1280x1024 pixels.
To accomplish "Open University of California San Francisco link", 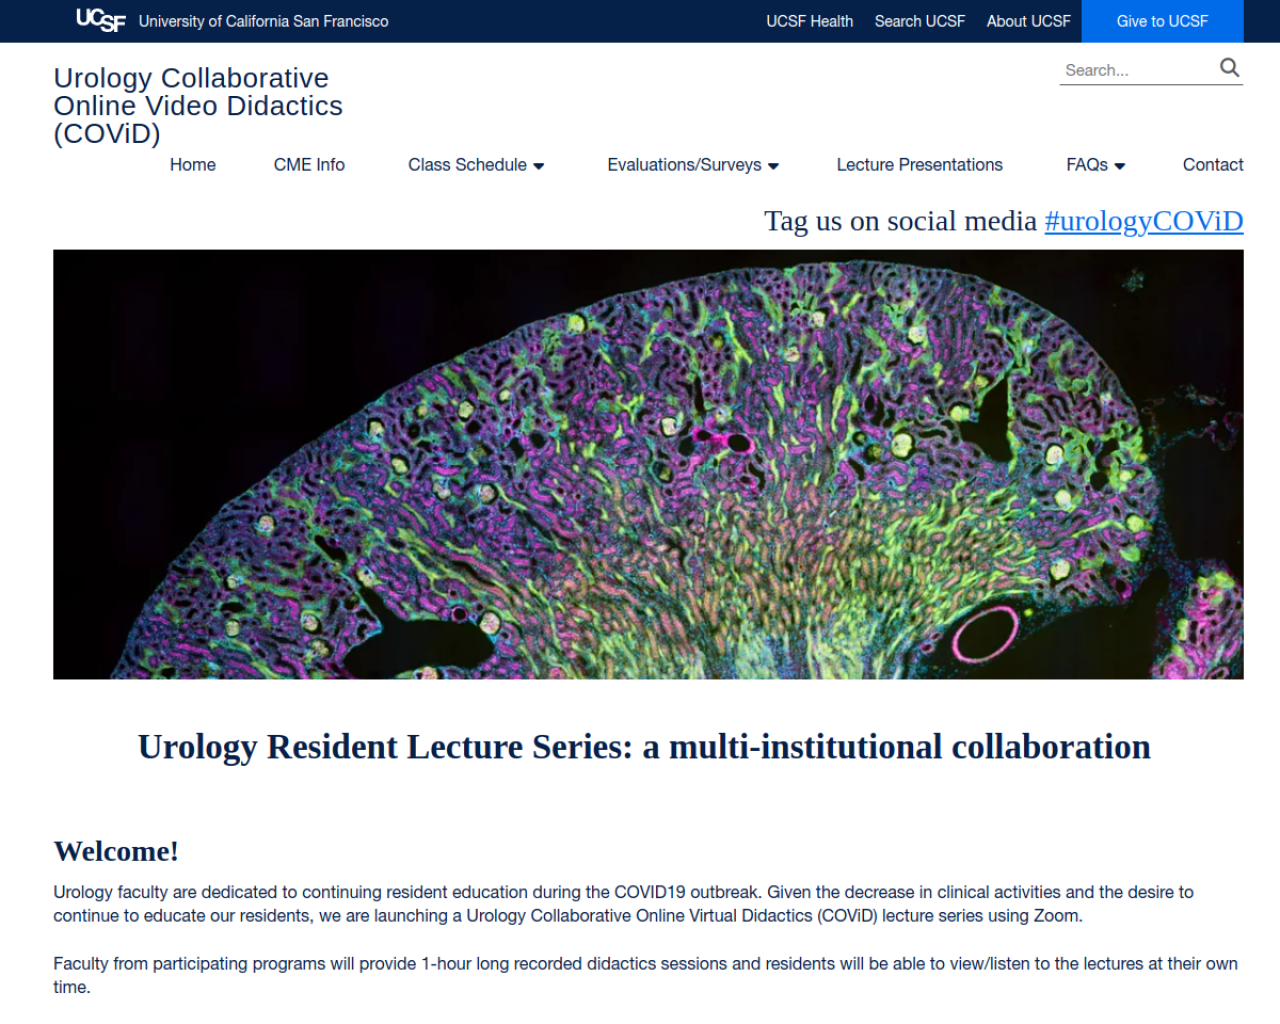I will 263,21.
